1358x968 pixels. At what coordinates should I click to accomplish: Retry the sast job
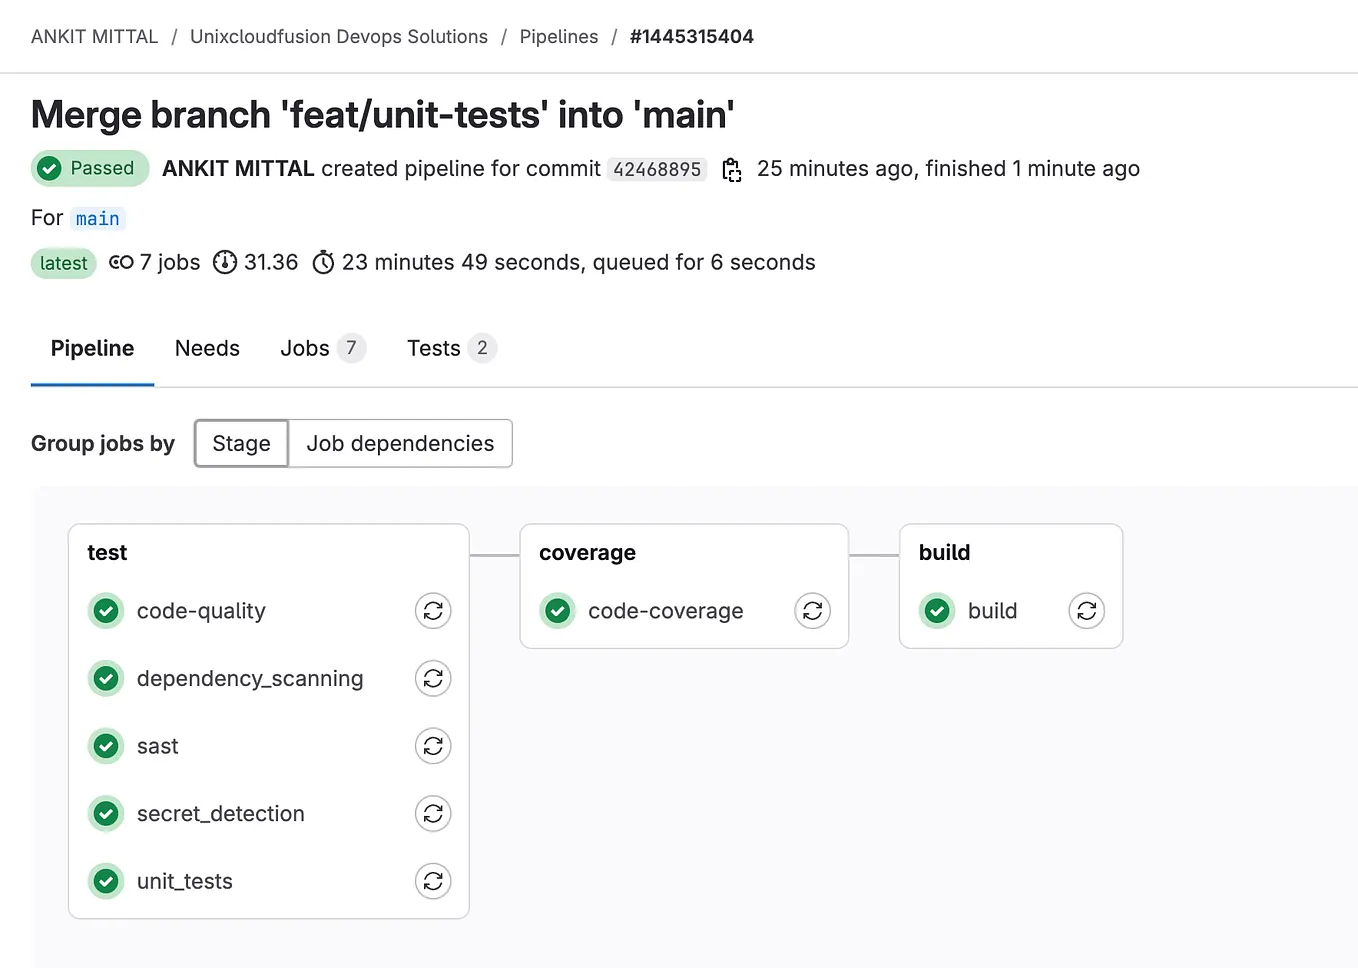[433, 746]
